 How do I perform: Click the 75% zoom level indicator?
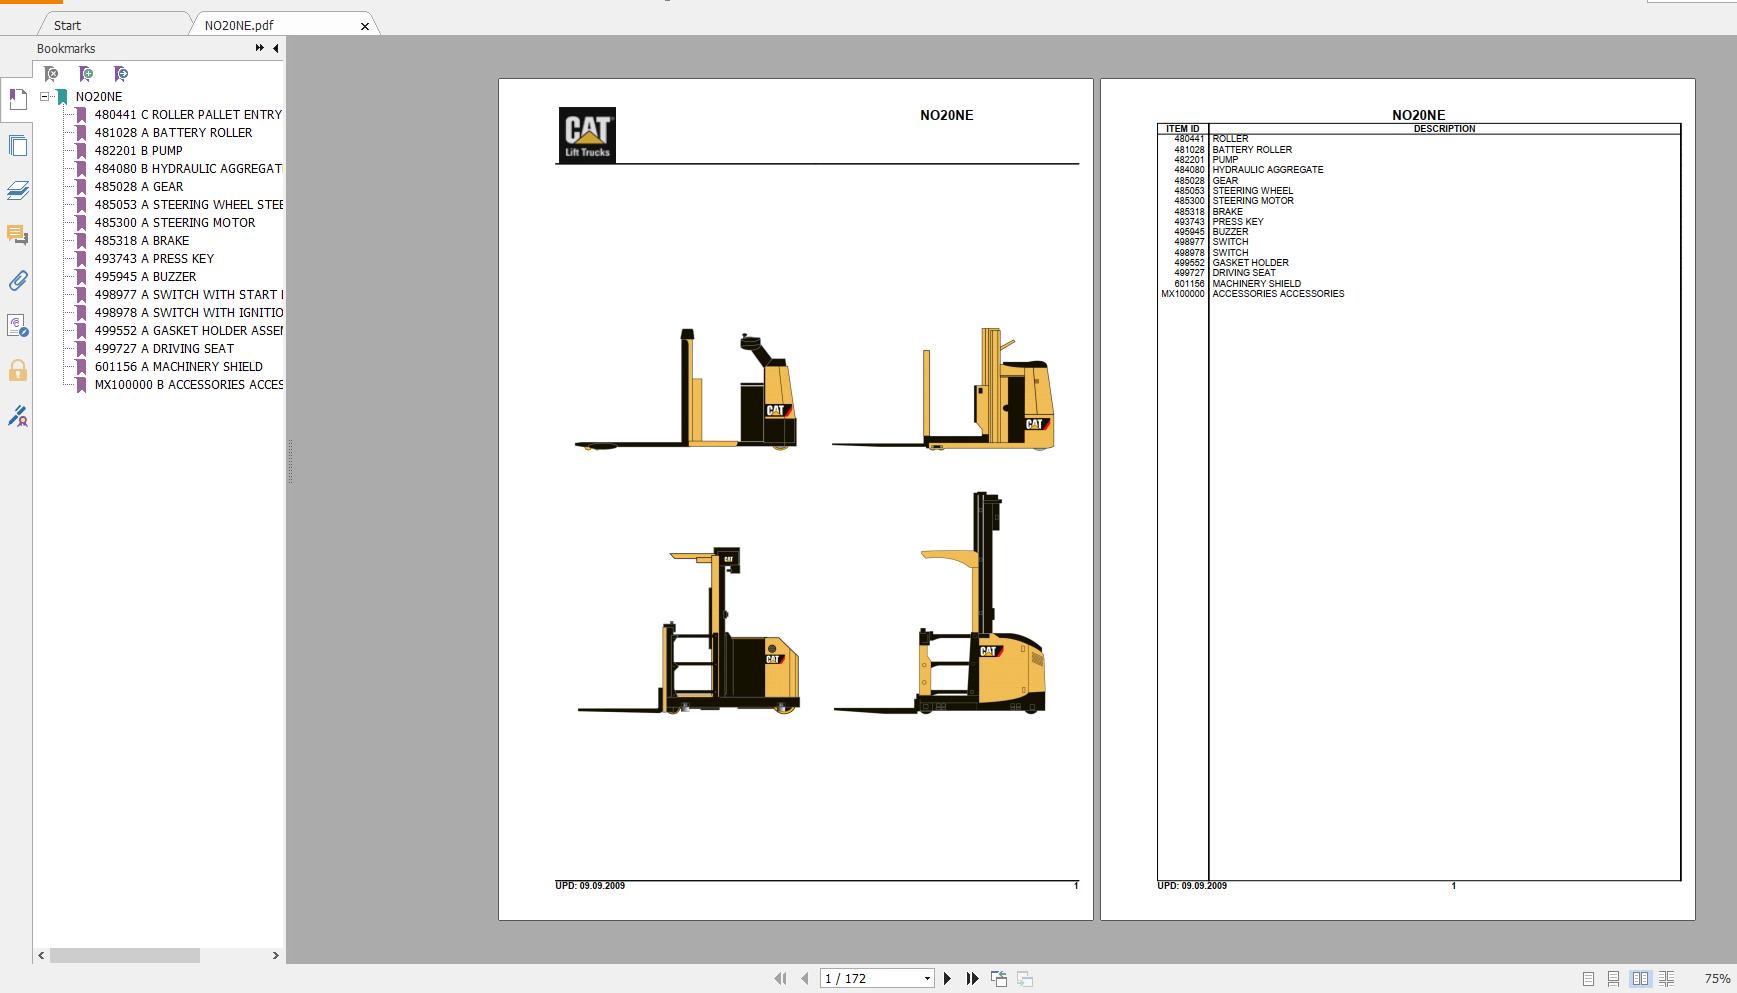[x=1717, y=979]
